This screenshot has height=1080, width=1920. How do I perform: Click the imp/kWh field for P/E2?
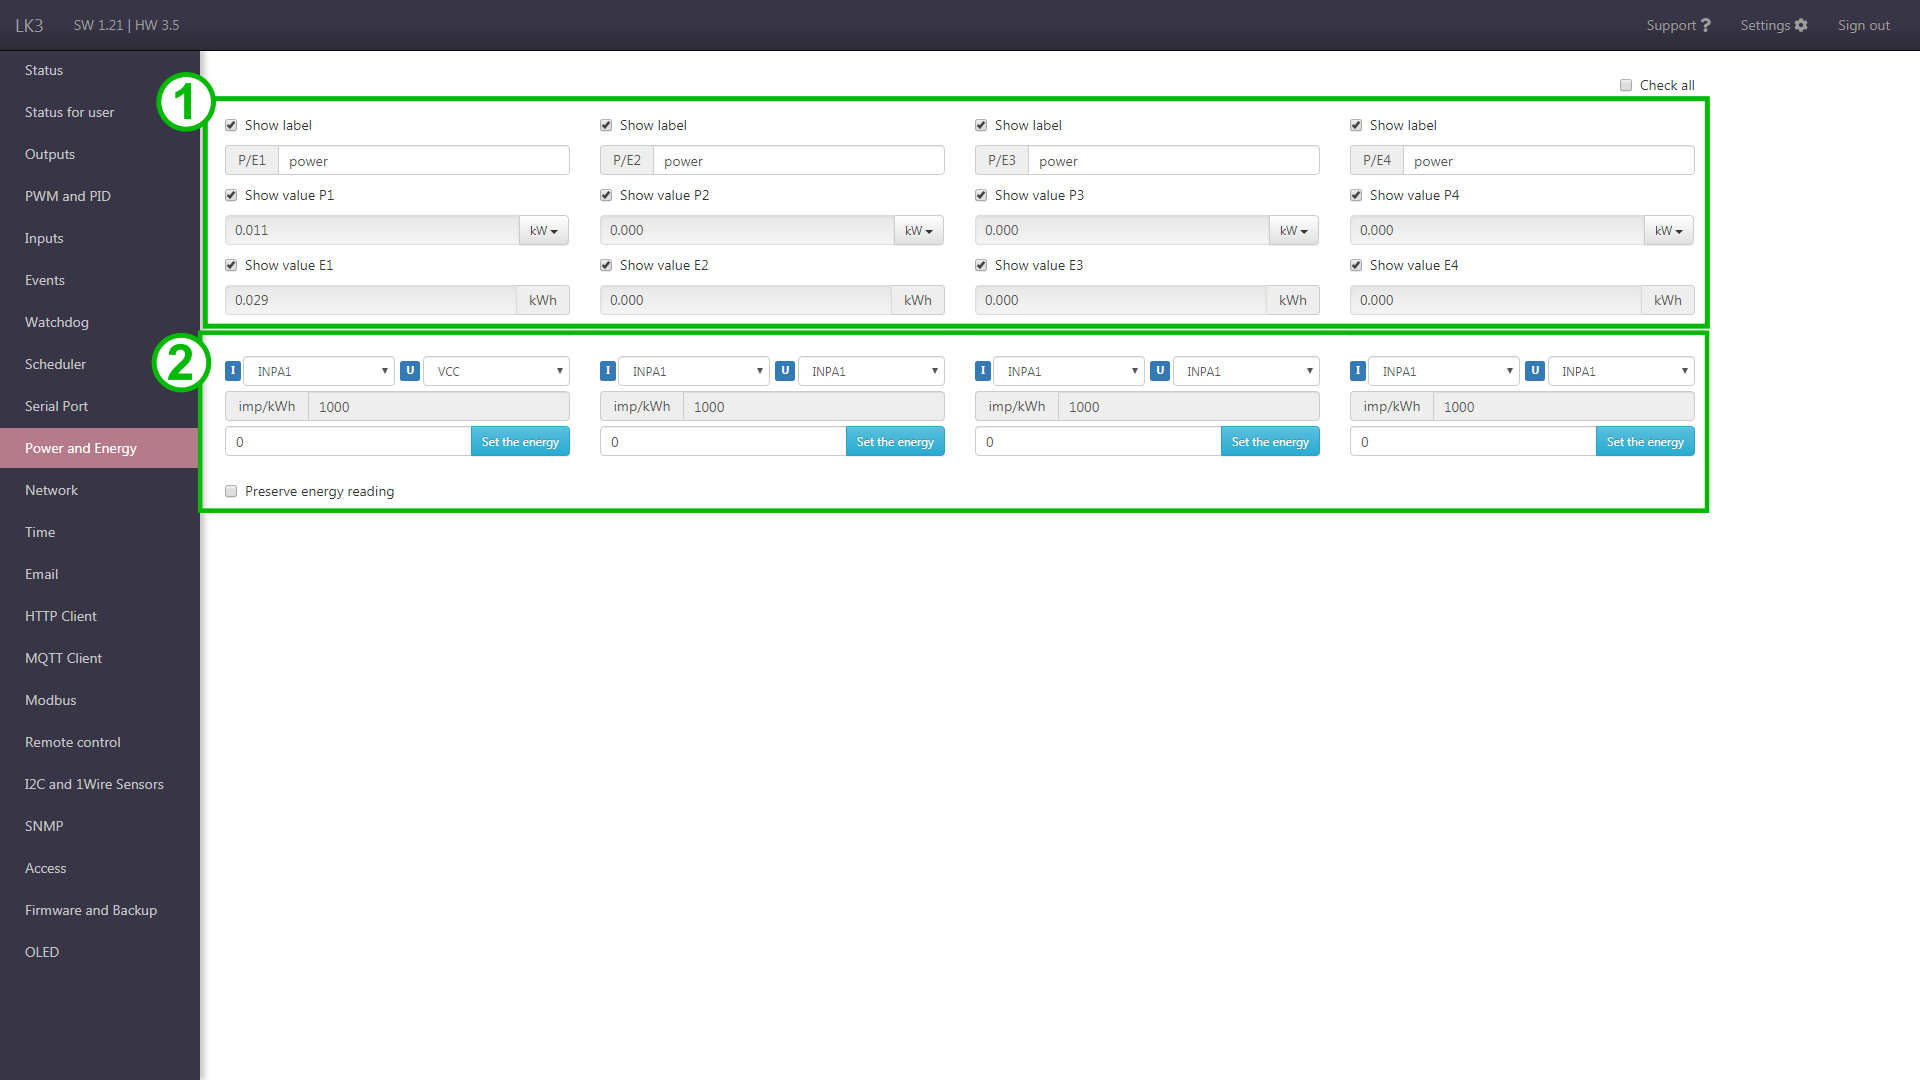click(814, 406)
